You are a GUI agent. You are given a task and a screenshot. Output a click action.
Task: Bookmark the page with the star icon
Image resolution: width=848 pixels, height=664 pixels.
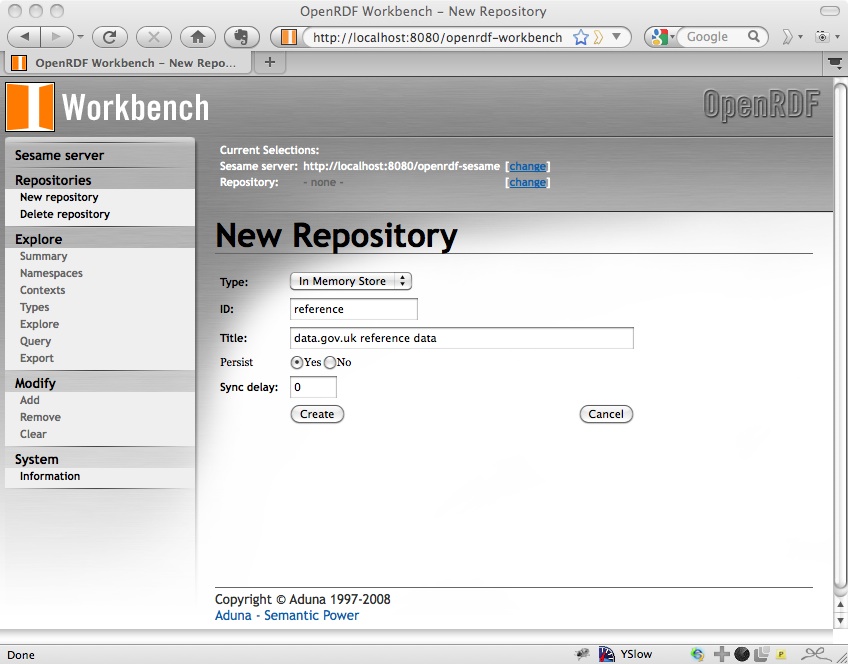580,37
